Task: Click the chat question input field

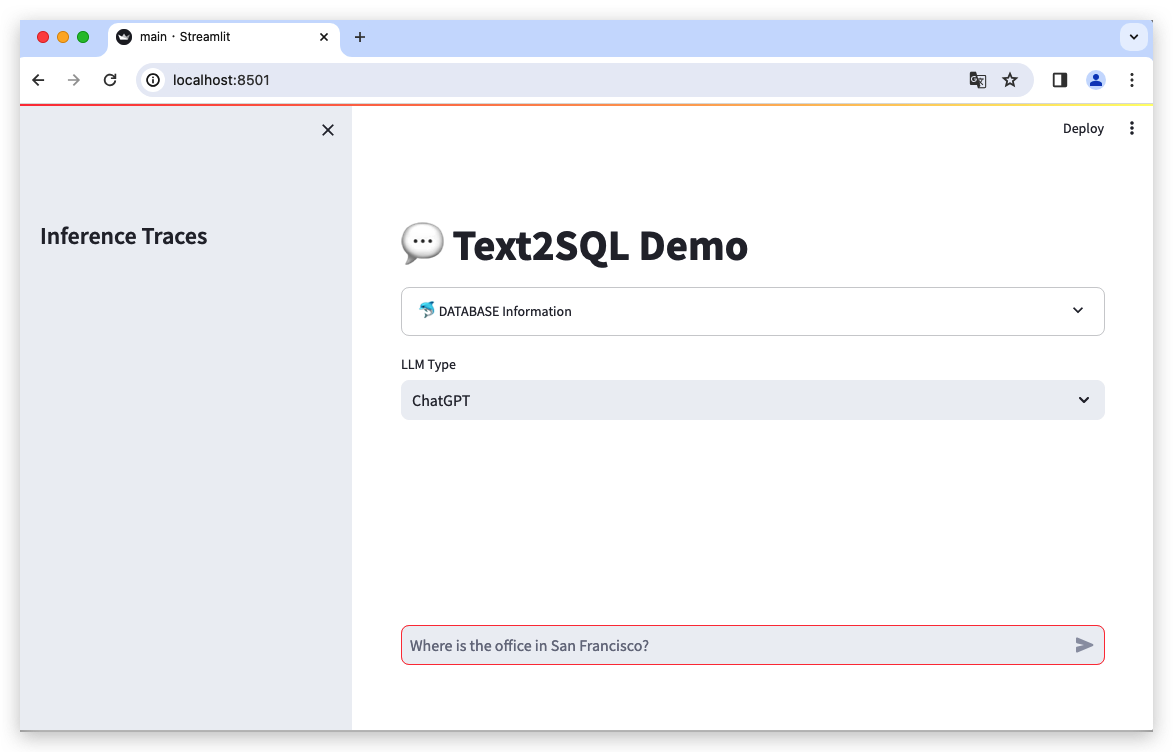Action: pyautogui.click(x=700, y=645)
